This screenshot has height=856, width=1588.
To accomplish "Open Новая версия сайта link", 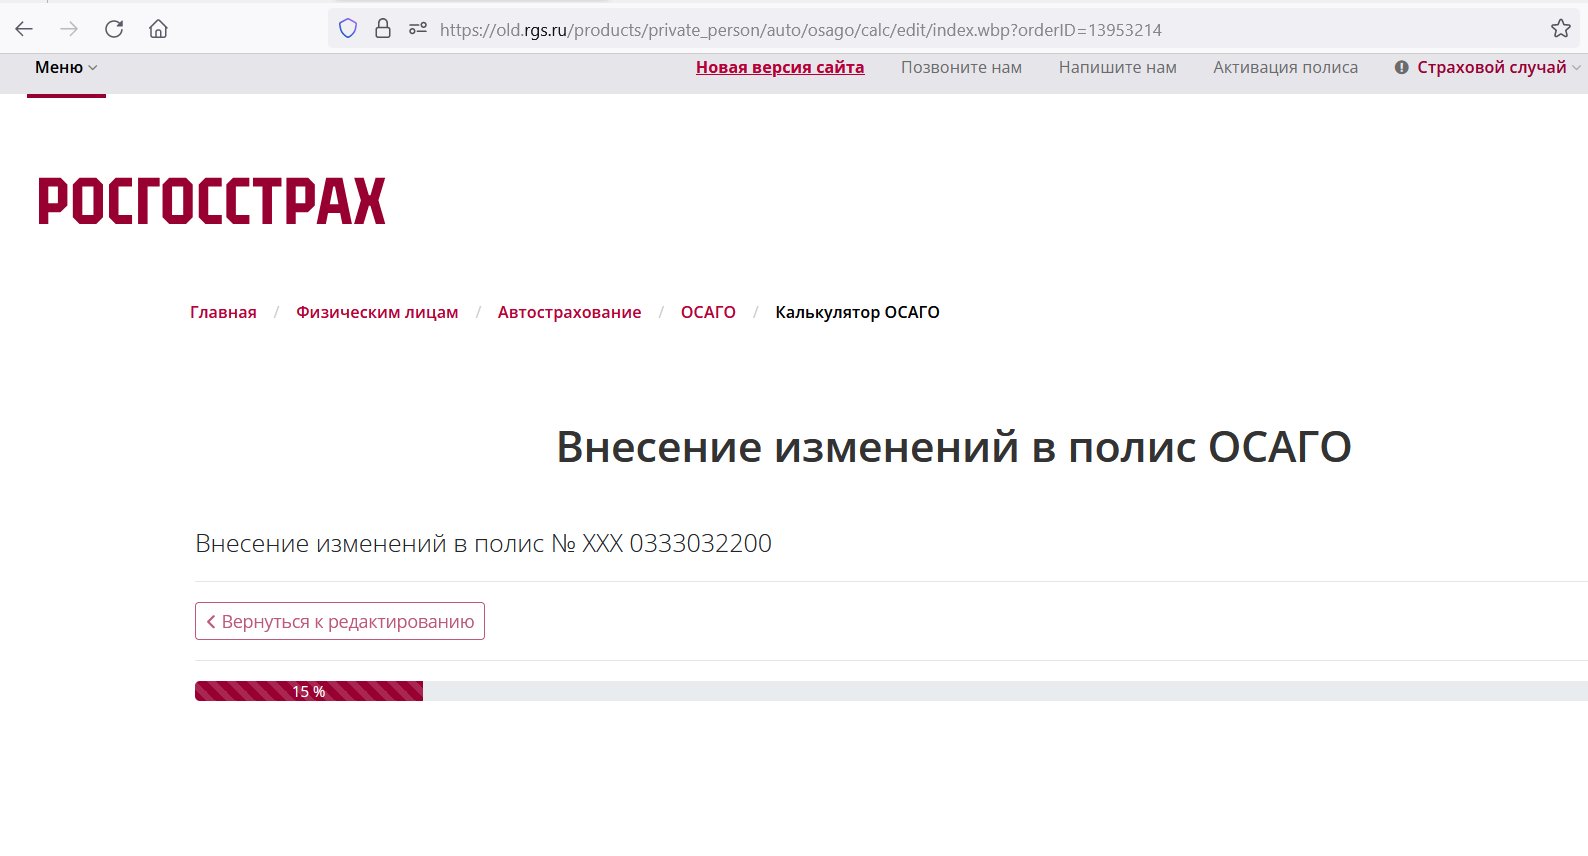I will [x=780, y=67].
